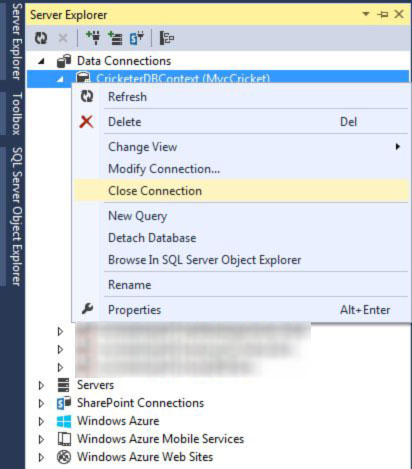This screenshot has height=469, width=412.
Task: Choose Browse In SQL Server Object Explorer
Action: click(x=241, y=260)
